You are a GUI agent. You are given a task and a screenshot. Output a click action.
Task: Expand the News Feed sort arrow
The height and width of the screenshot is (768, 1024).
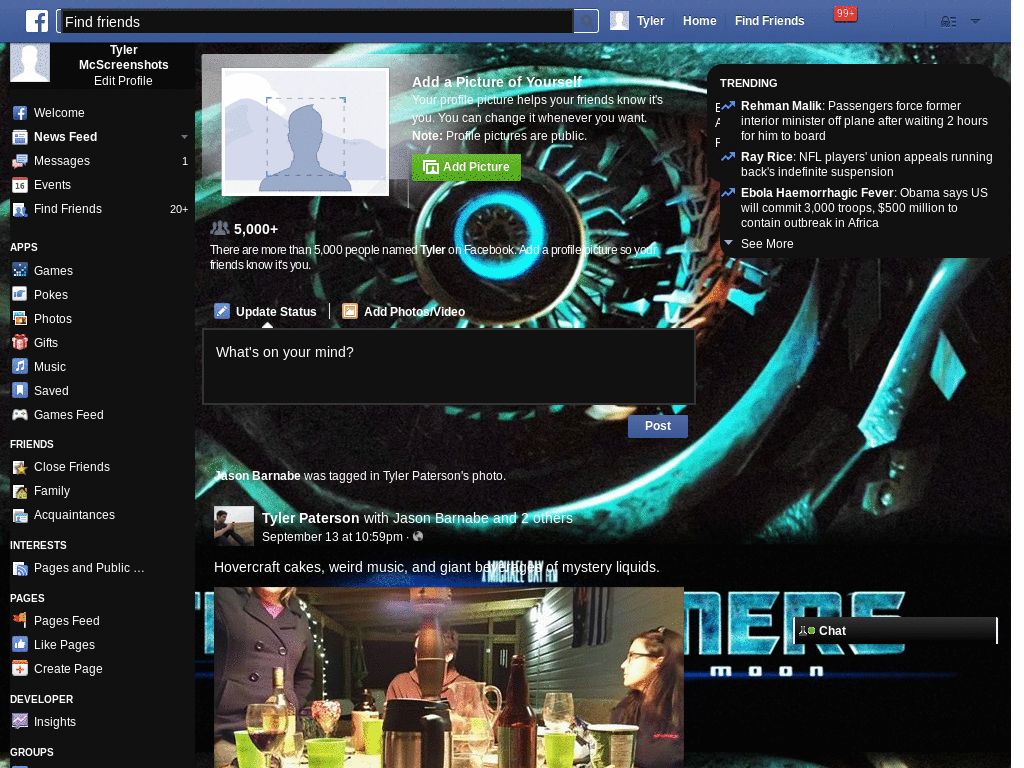click(184, 136)
